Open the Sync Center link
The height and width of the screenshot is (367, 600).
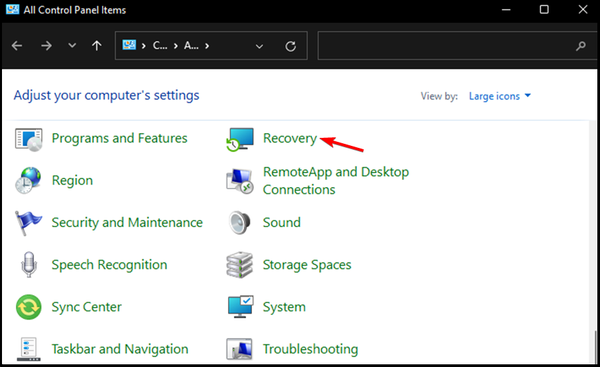pos(86,307)
